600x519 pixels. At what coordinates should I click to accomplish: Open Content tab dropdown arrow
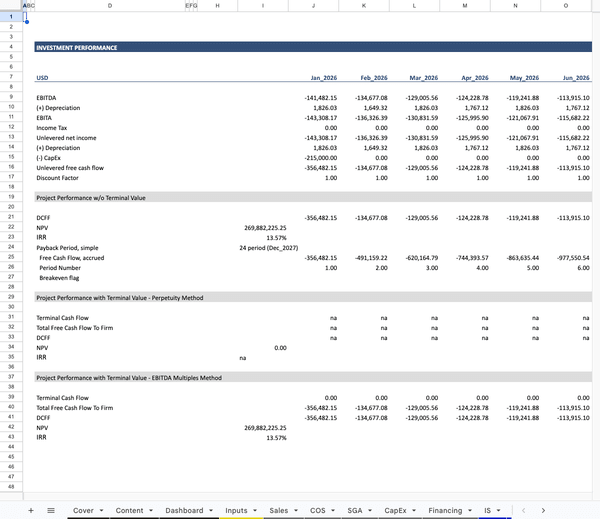[x=151, y=511]
